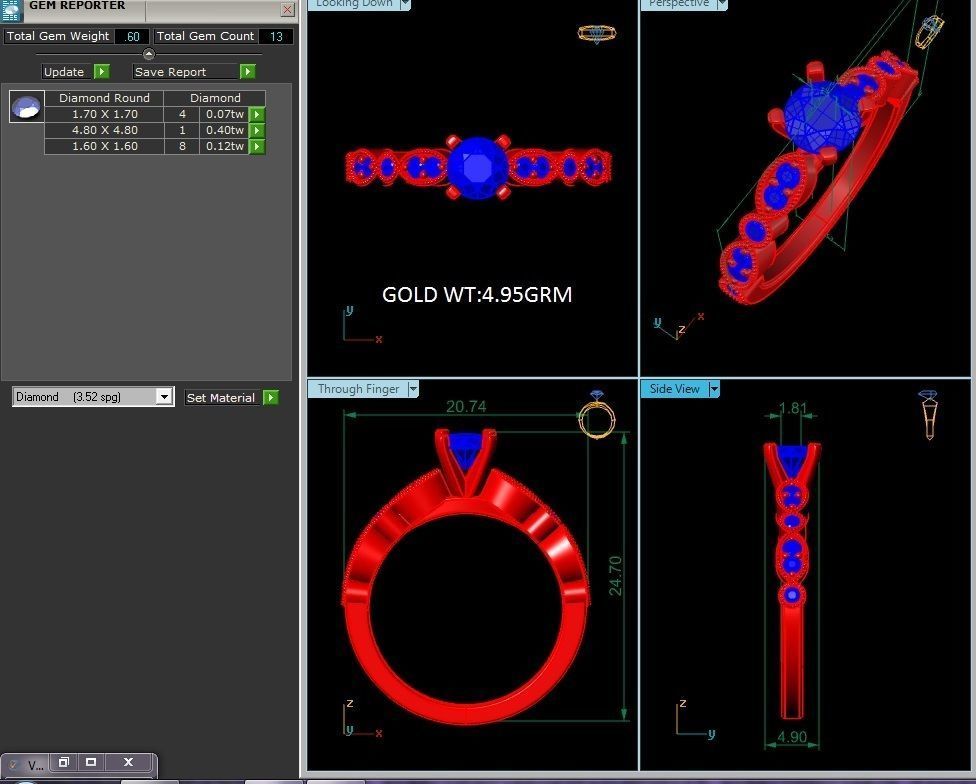The height and width of the screenshot is (784, 976).
Task: Select the 20.74 width dimension
Action: point(466,406)
